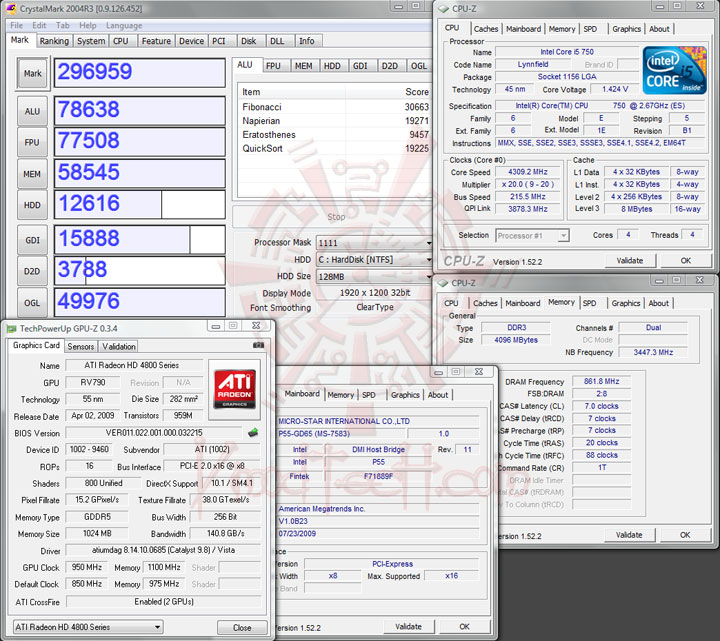Image resolution: width=720 pixels, height=641 pixels.
Task: Click Validate in the Memory CPU-Z window
Action: (x=629, y=535)
